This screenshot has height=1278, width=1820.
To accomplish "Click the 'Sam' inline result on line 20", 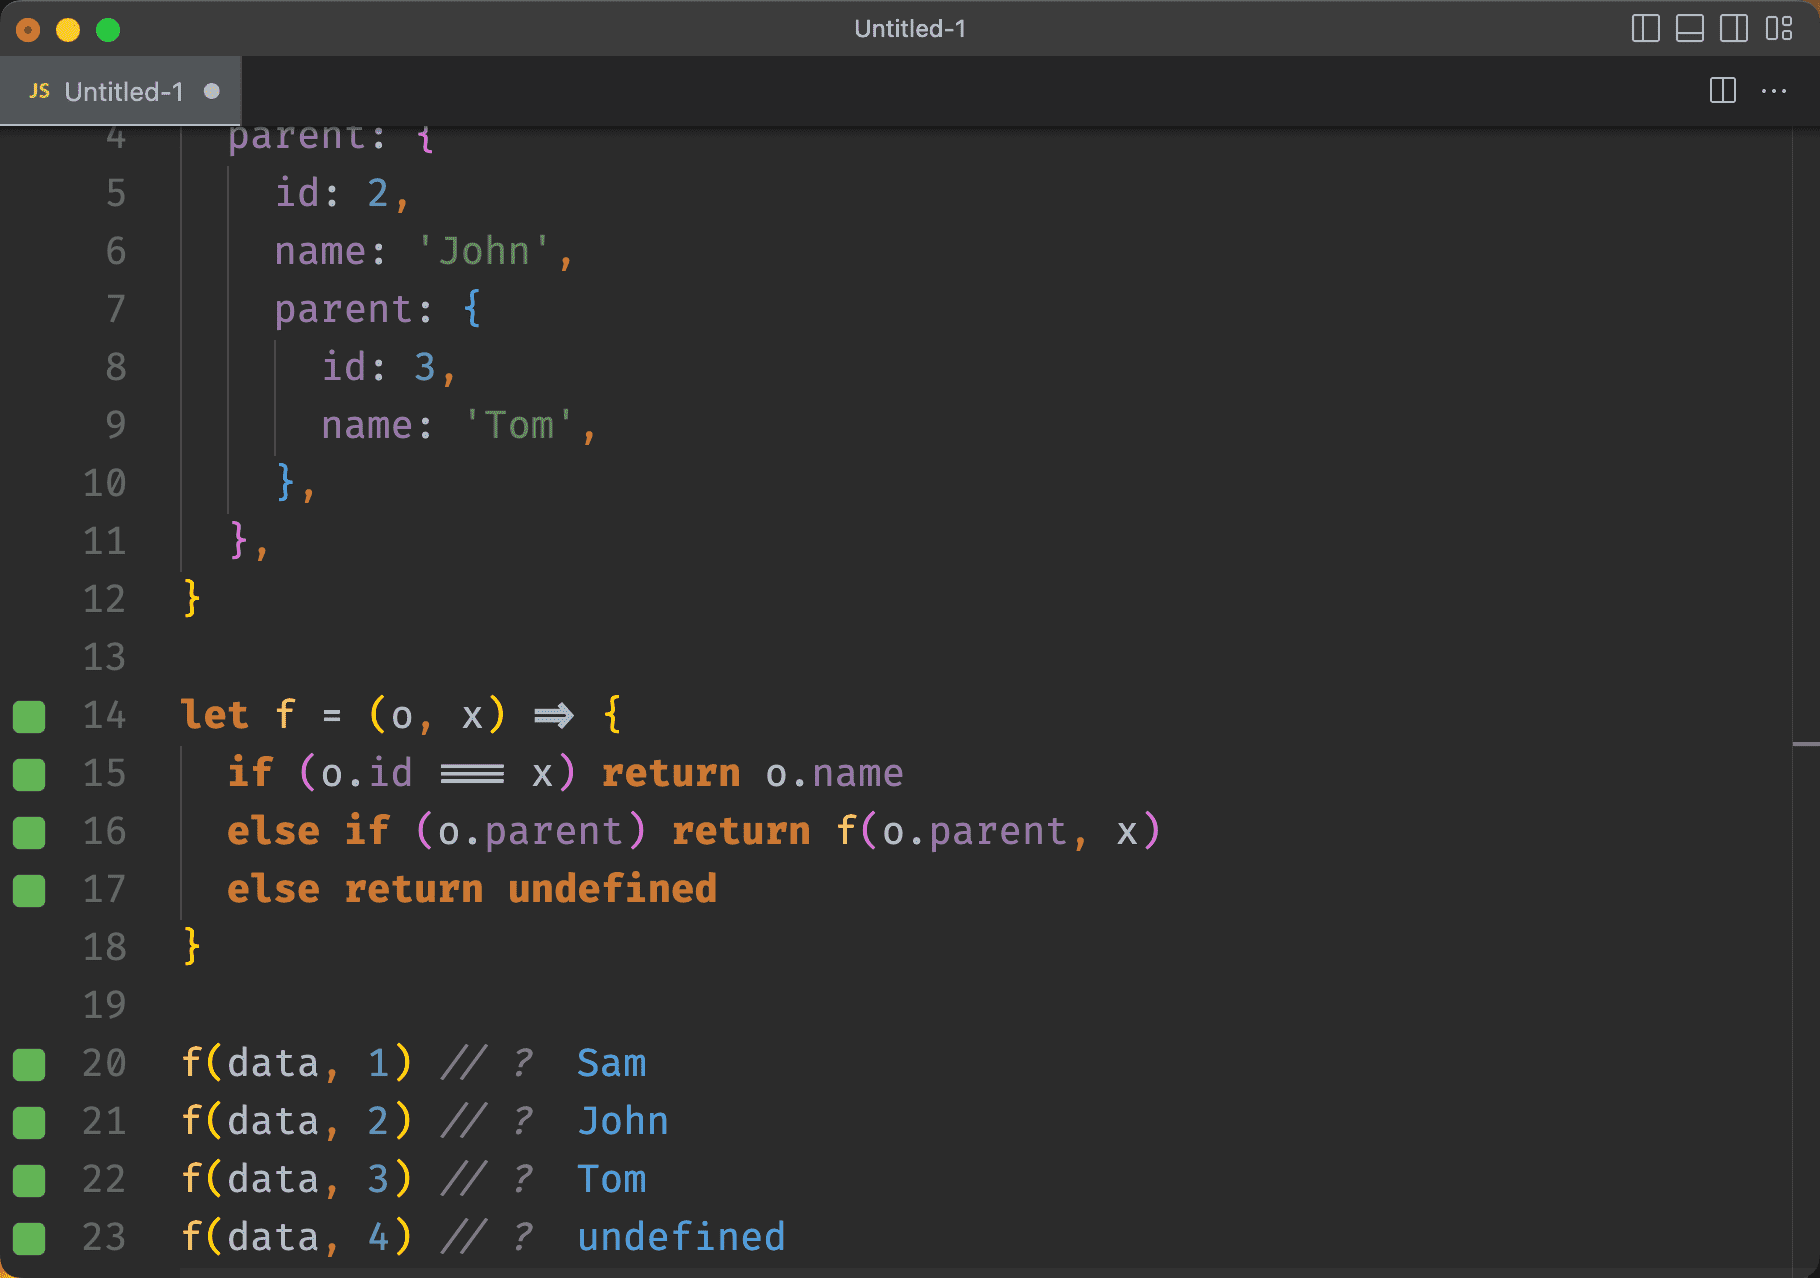I will (x=611, y=1063).
